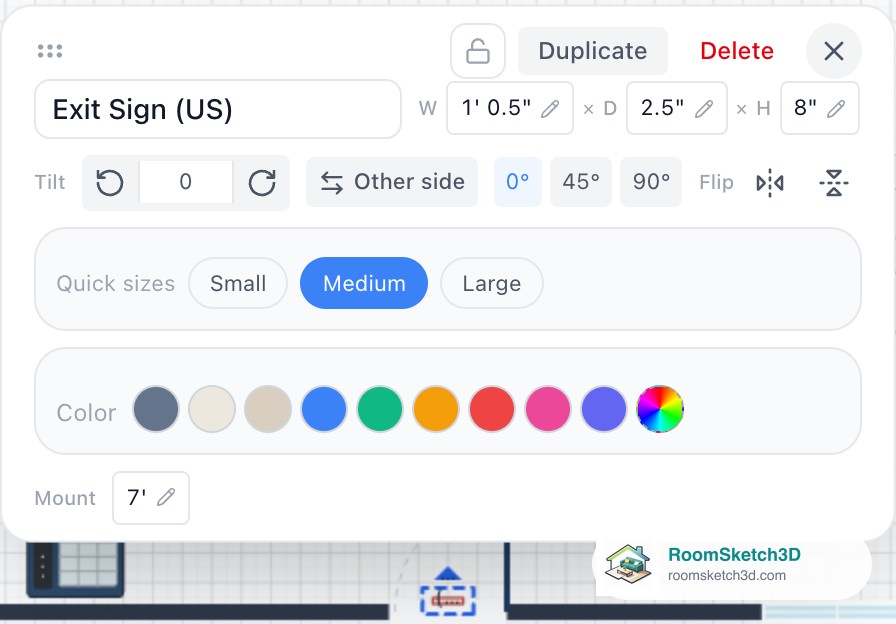Flip the item horizontally
Viewport: 896px width, 624px height.
click(x=770, y=183)
